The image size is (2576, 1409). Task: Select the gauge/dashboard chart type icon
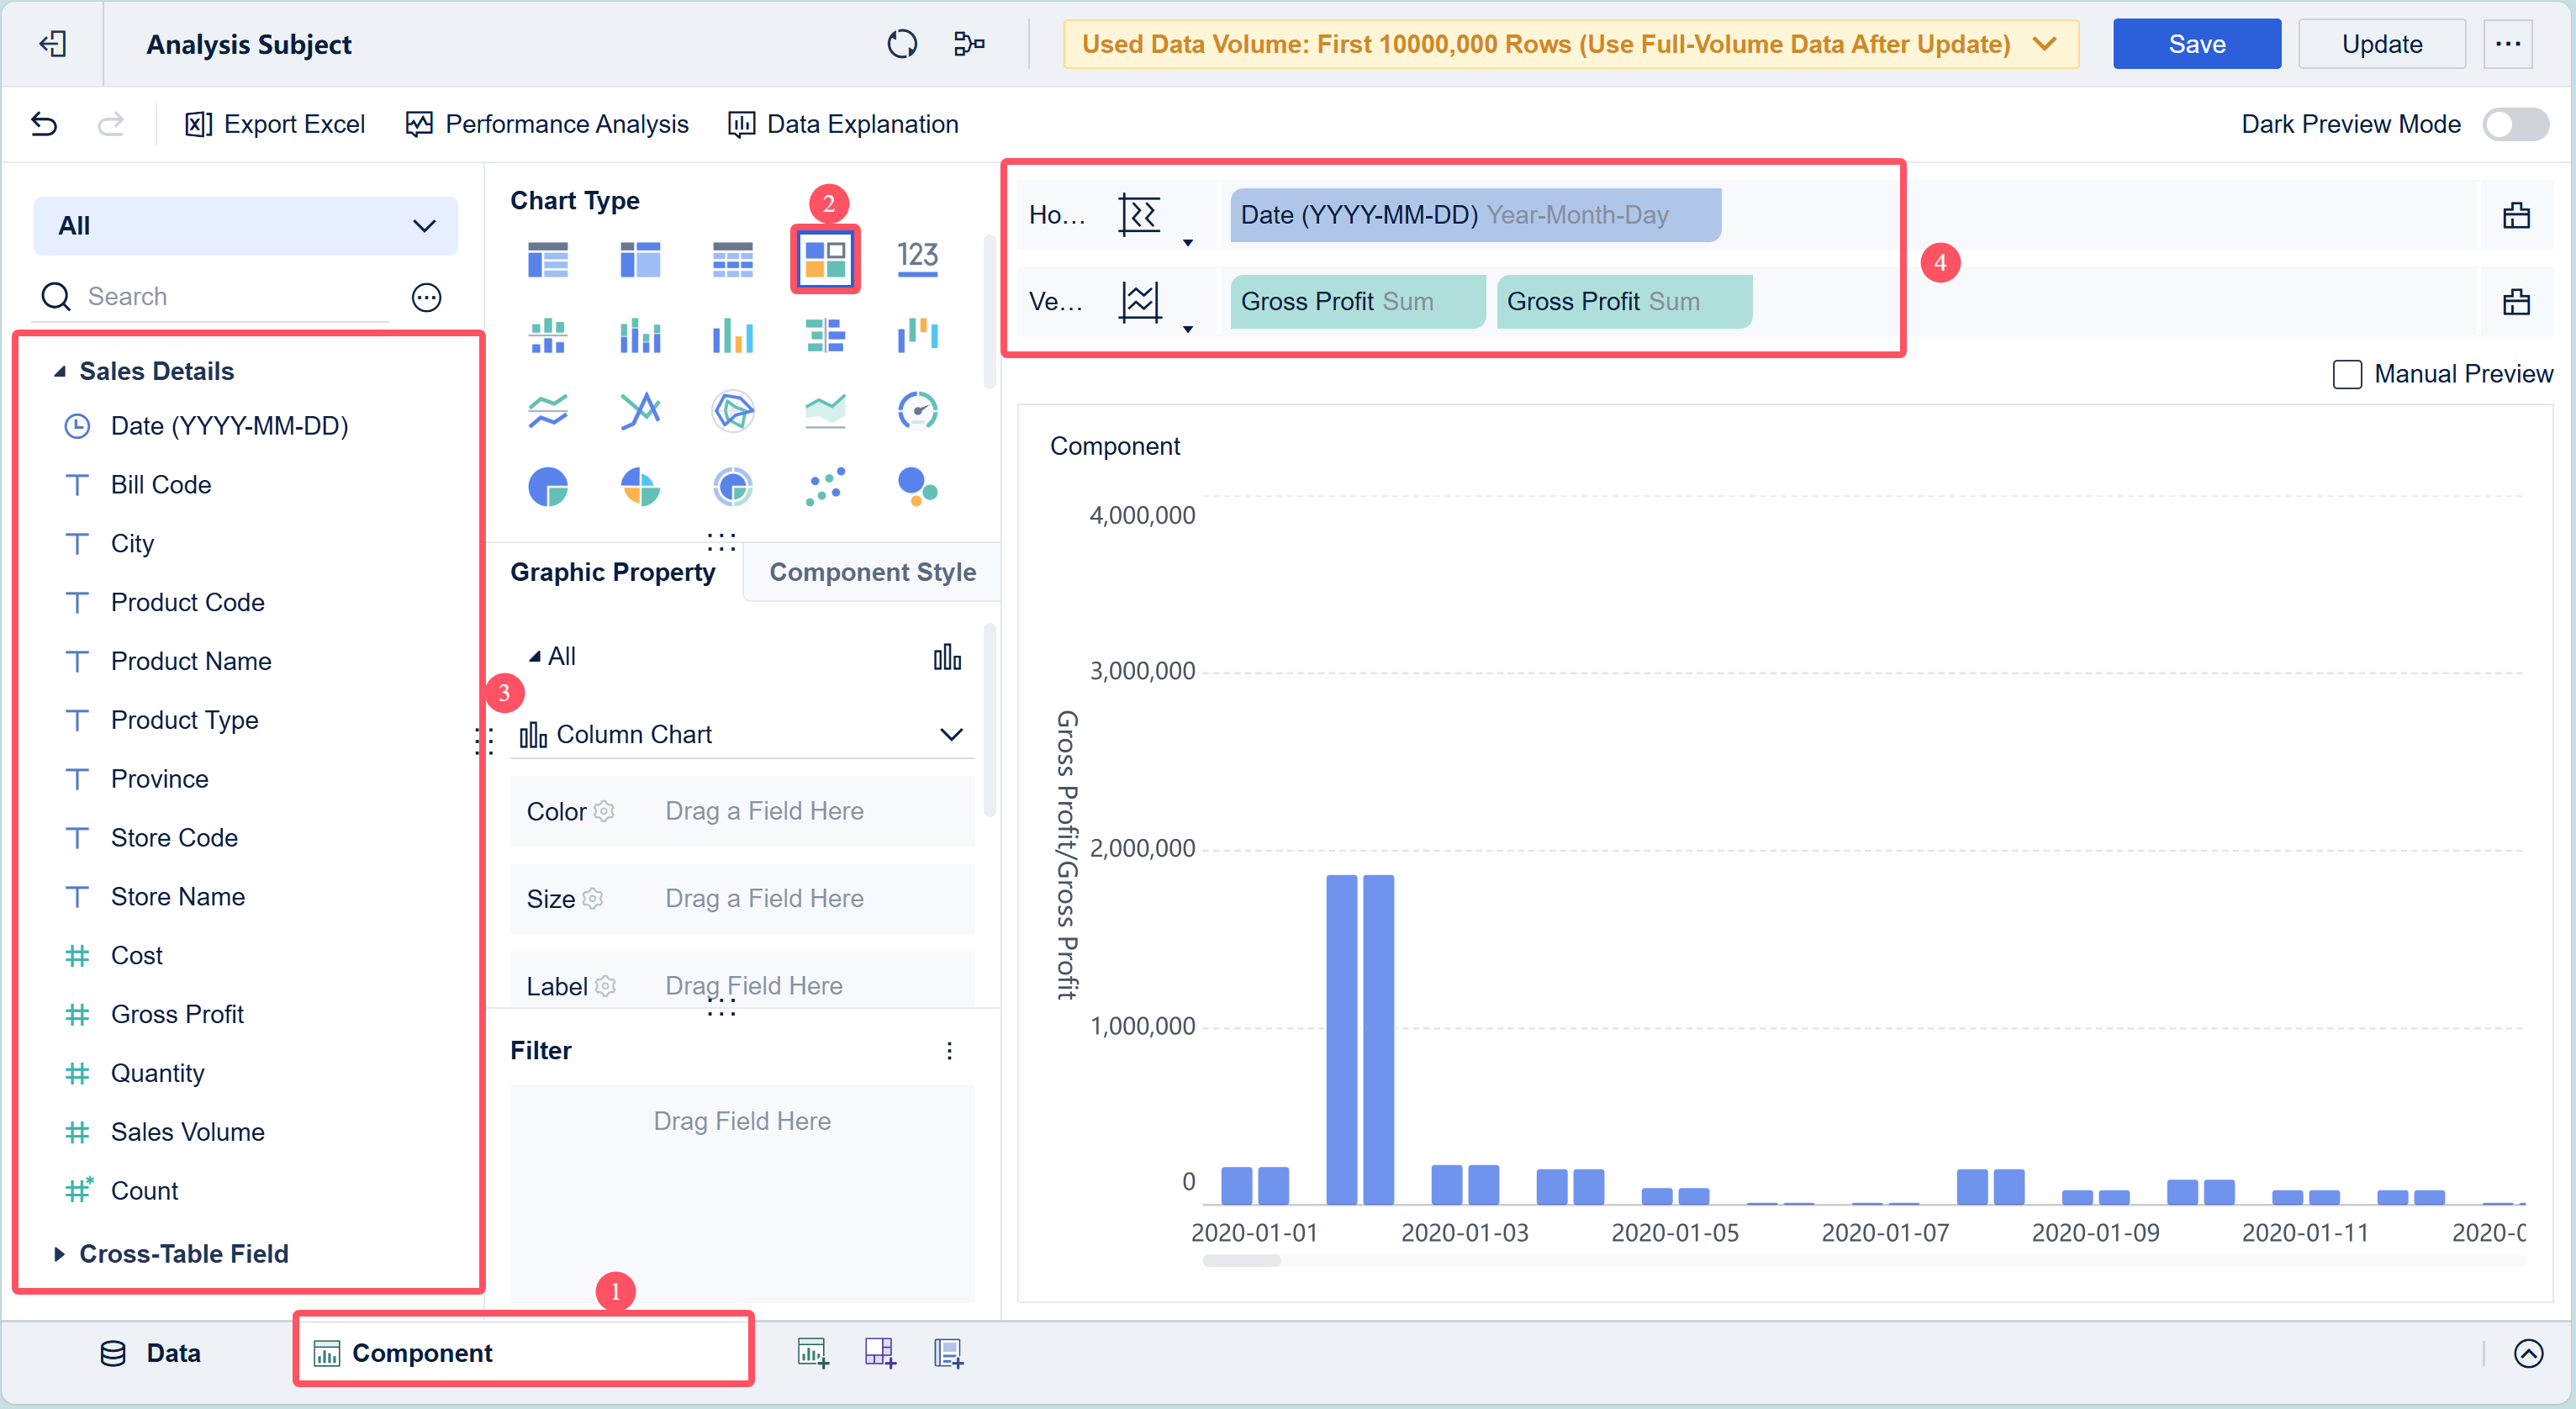pyautogui.click(x=917, y=411)
